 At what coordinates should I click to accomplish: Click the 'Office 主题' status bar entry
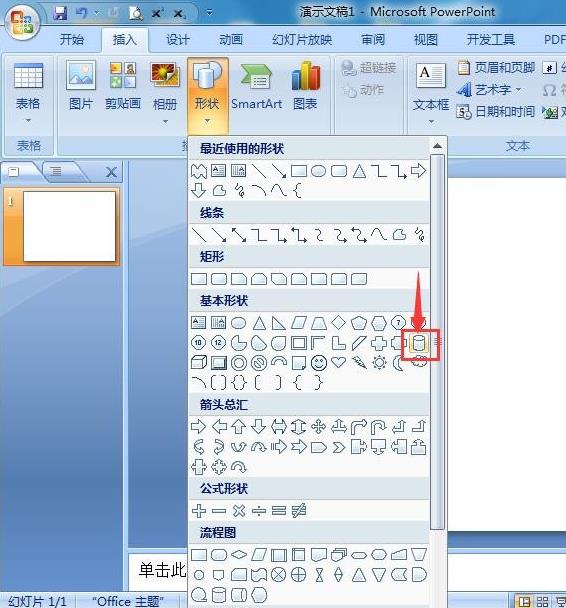click(x=128, y=601)
